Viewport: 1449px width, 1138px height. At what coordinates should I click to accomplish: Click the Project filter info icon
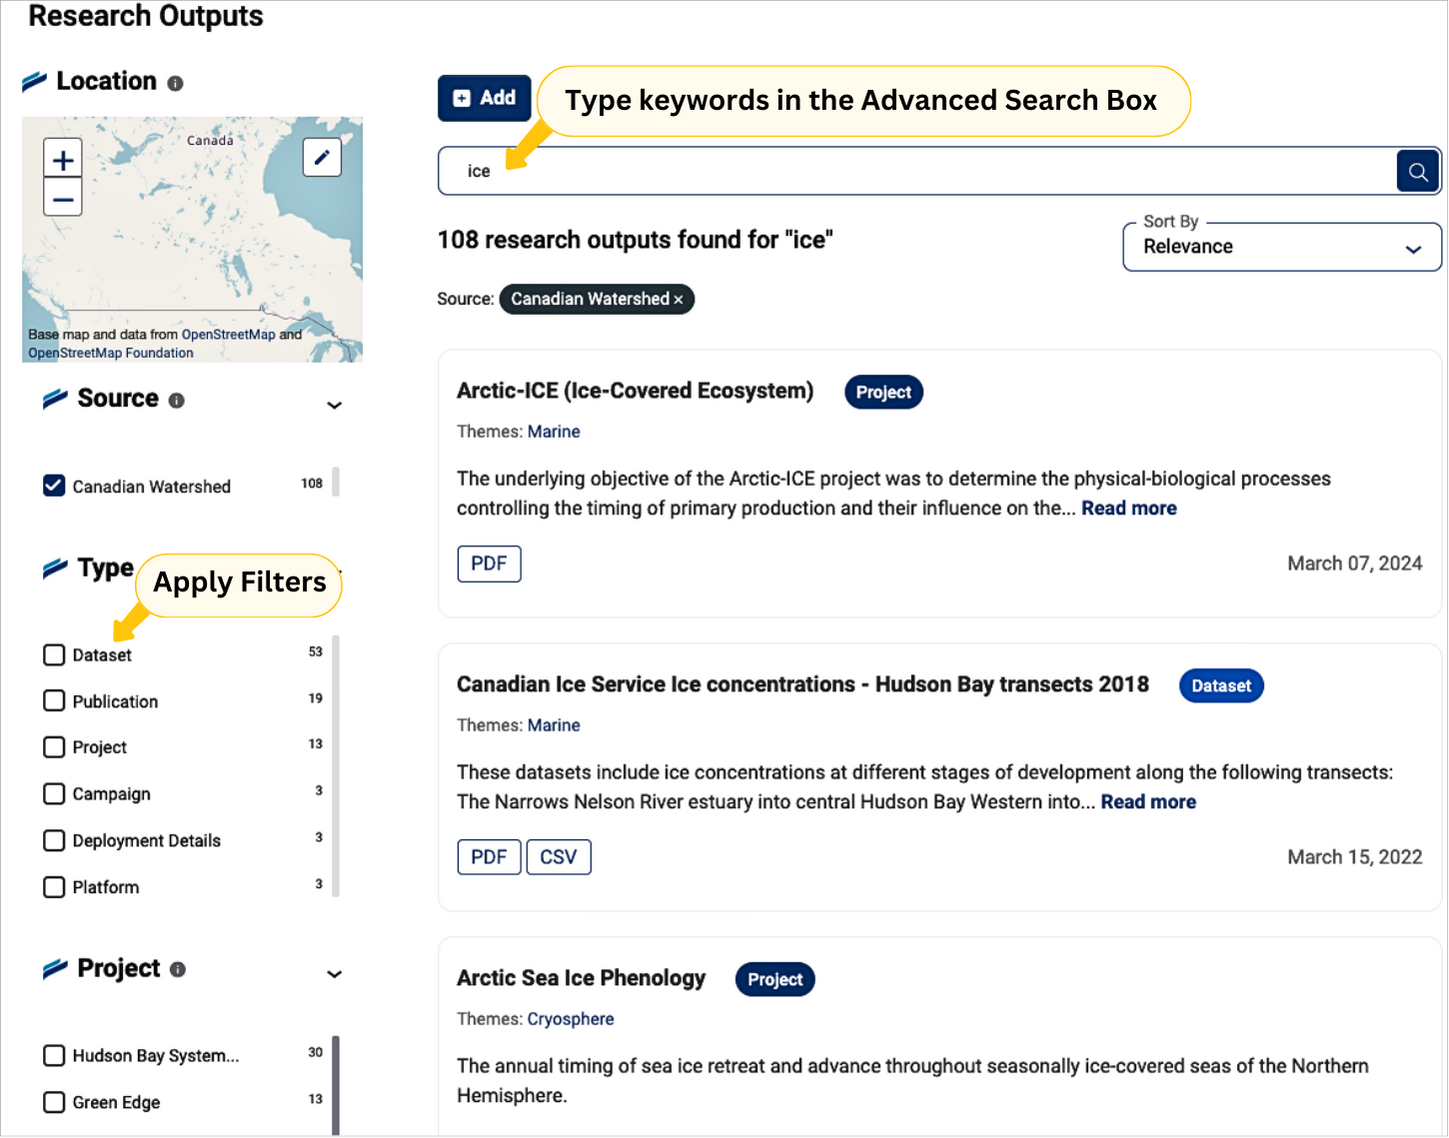(178, 970)
